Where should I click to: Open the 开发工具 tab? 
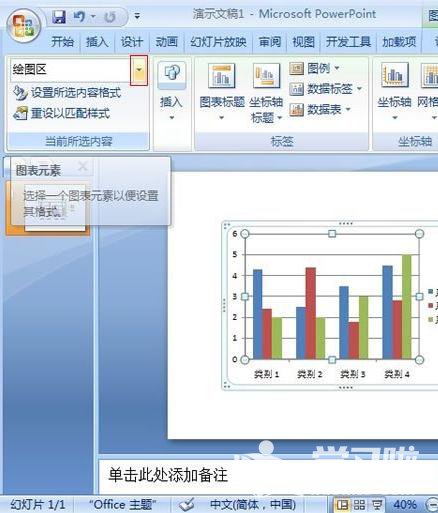pos(348,42)
